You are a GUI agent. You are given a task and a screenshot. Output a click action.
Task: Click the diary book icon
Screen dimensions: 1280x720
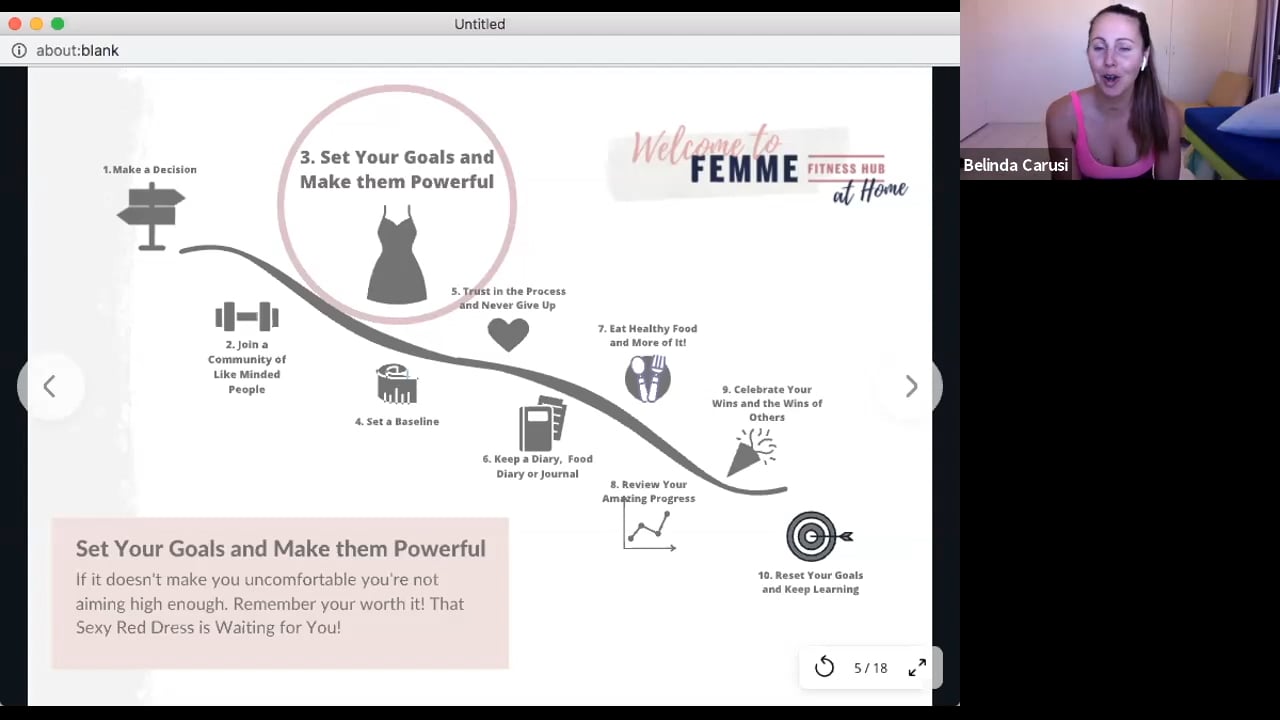(x=542, y=423)
